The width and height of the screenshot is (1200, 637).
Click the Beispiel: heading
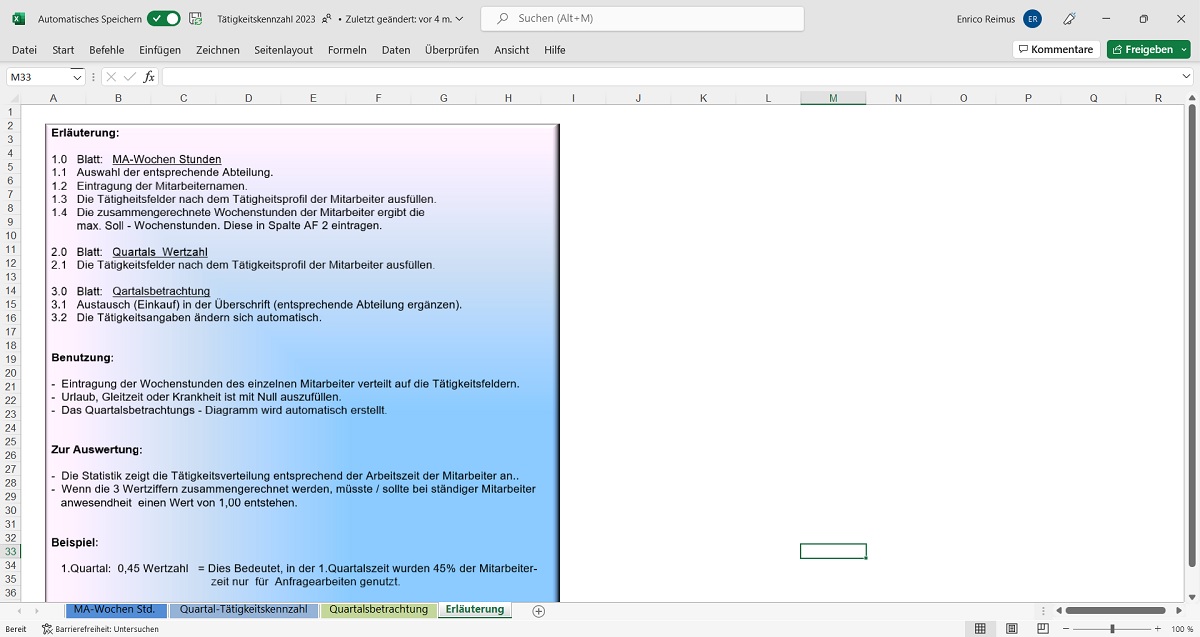coord(75,543)
